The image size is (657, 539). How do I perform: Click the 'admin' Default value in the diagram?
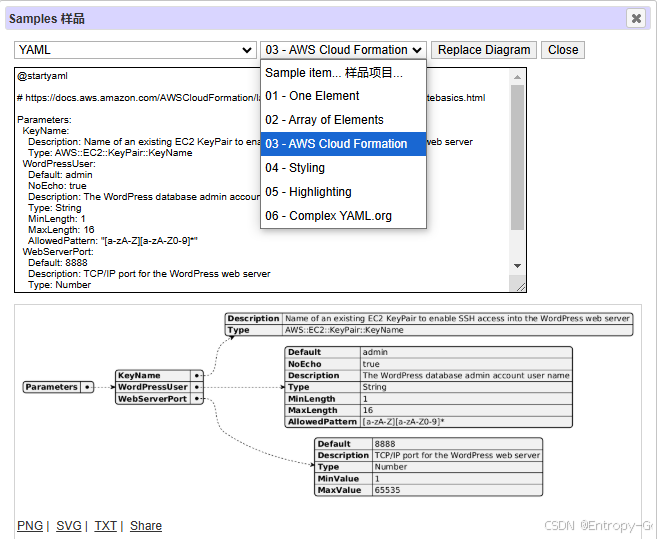tap(466, 352)
